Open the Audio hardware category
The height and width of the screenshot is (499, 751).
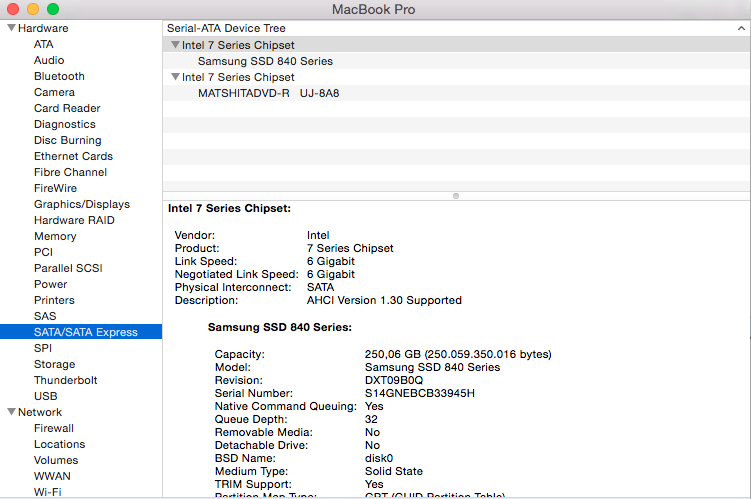pyautogui.click(x=49, y=60)
